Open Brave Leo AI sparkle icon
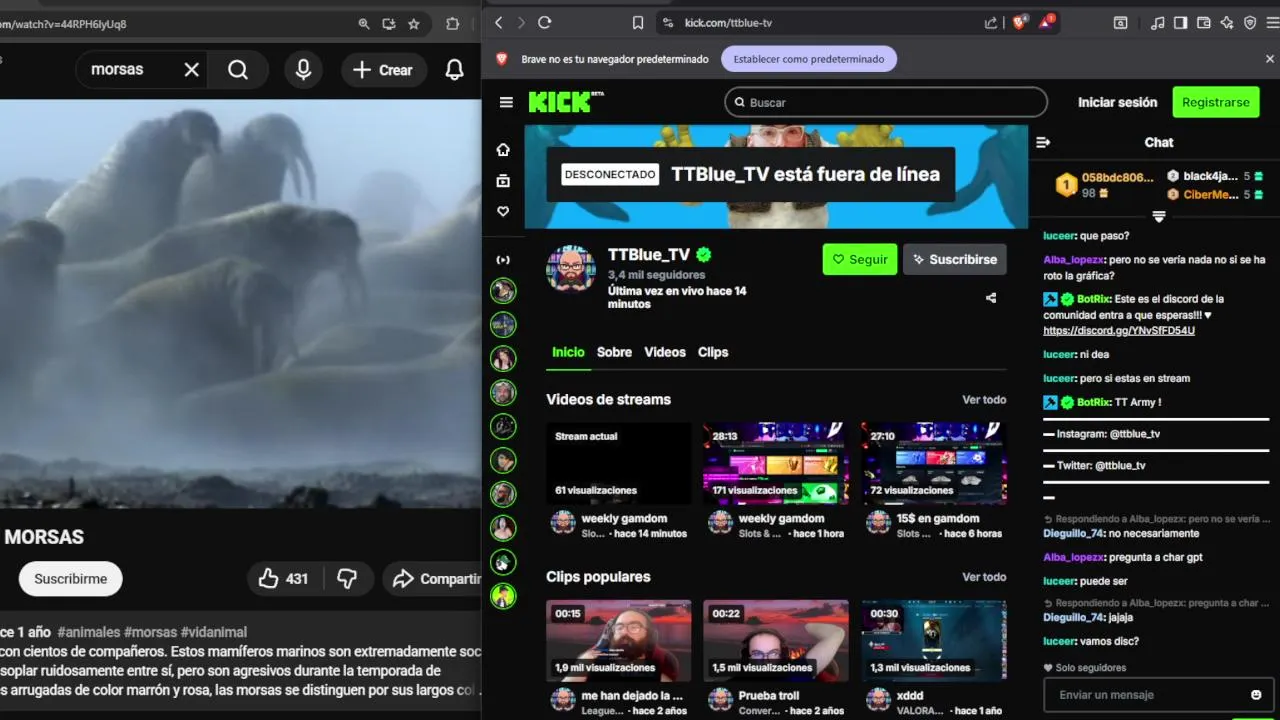Viewport: 1280px width, 720px height. tap(1227, 23)
